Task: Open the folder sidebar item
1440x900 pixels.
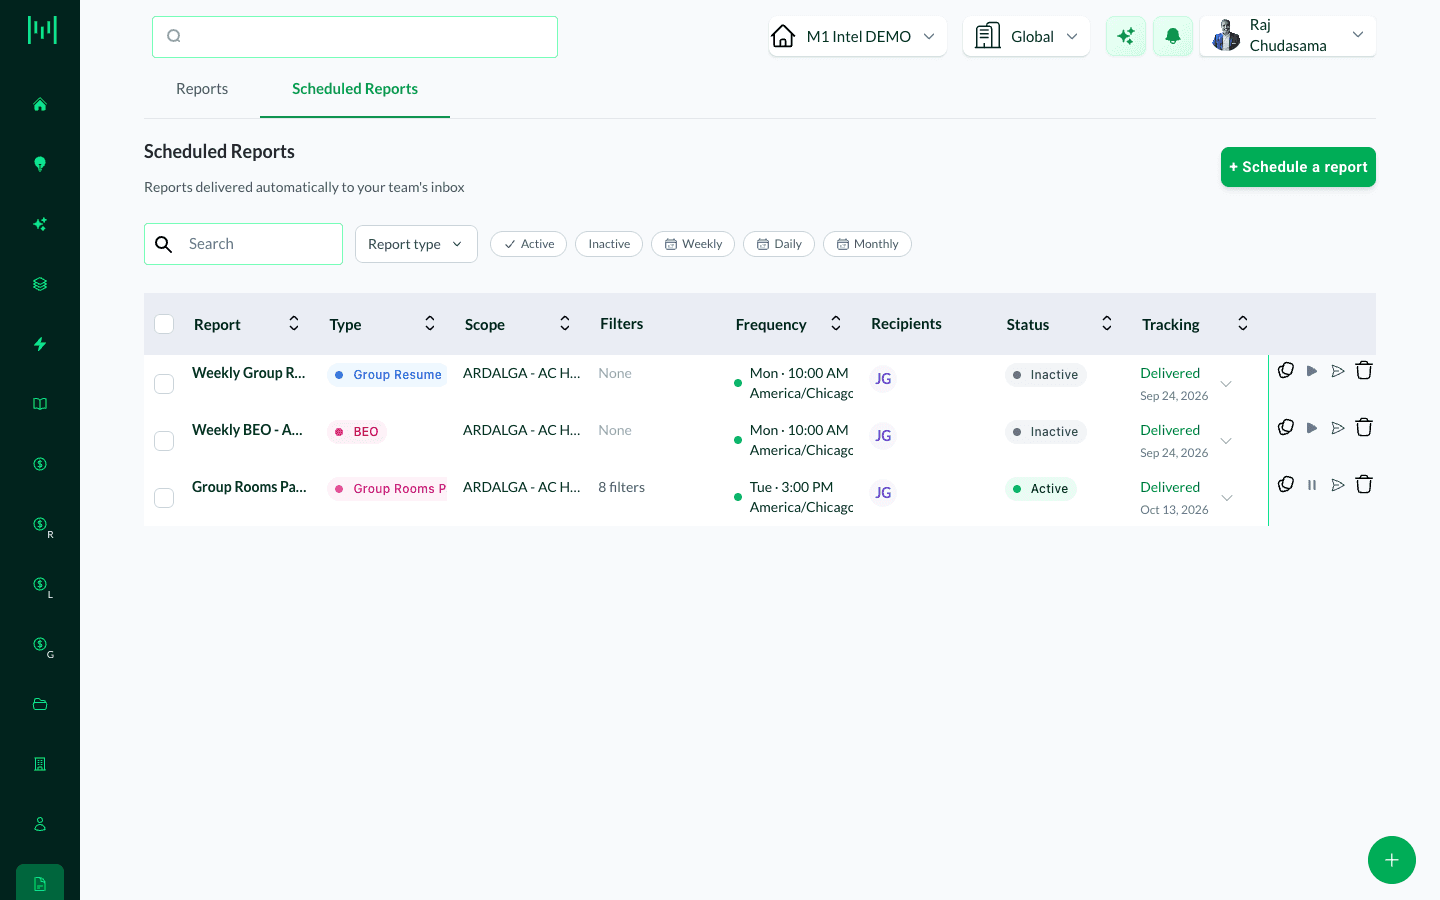Action: pyautogui.click(x=40, y=704)
